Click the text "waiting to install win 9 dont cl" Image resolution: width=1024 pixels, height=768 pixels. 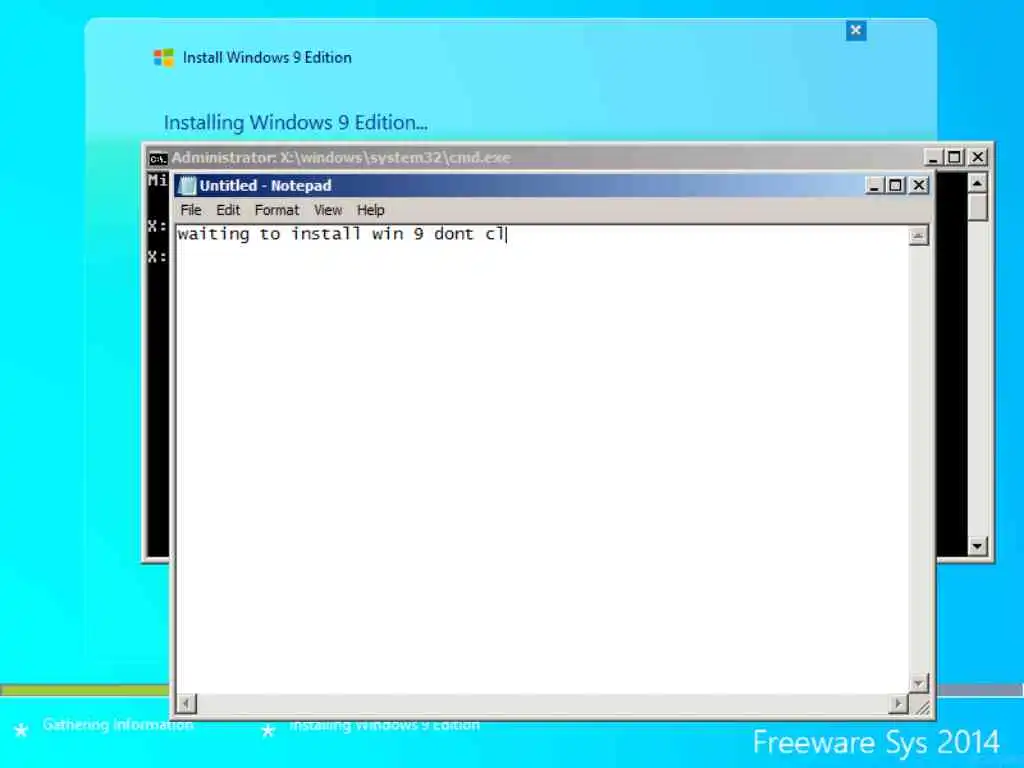coord(341,234)
